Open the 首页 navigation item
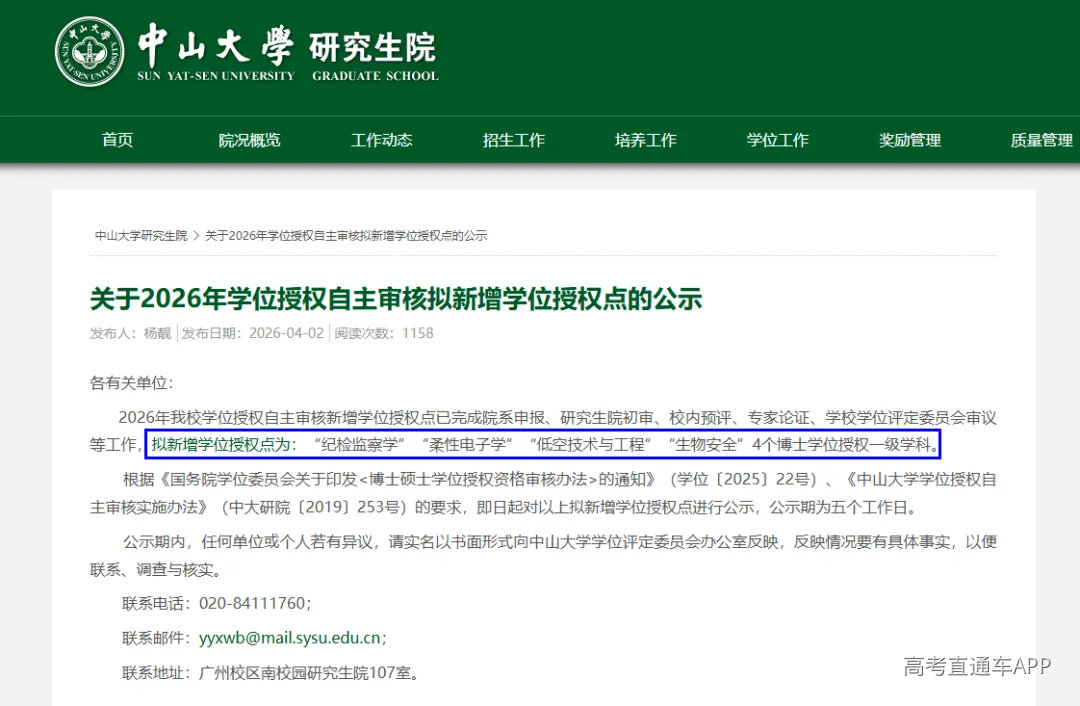 point(117,140)
